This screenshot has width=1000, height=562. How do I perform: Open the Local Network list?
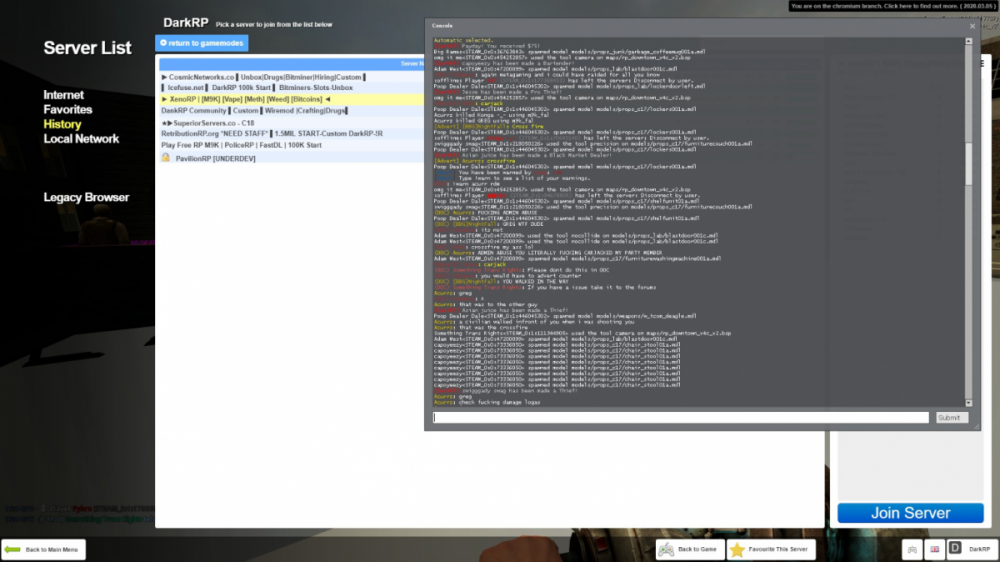tap(81, 139)
